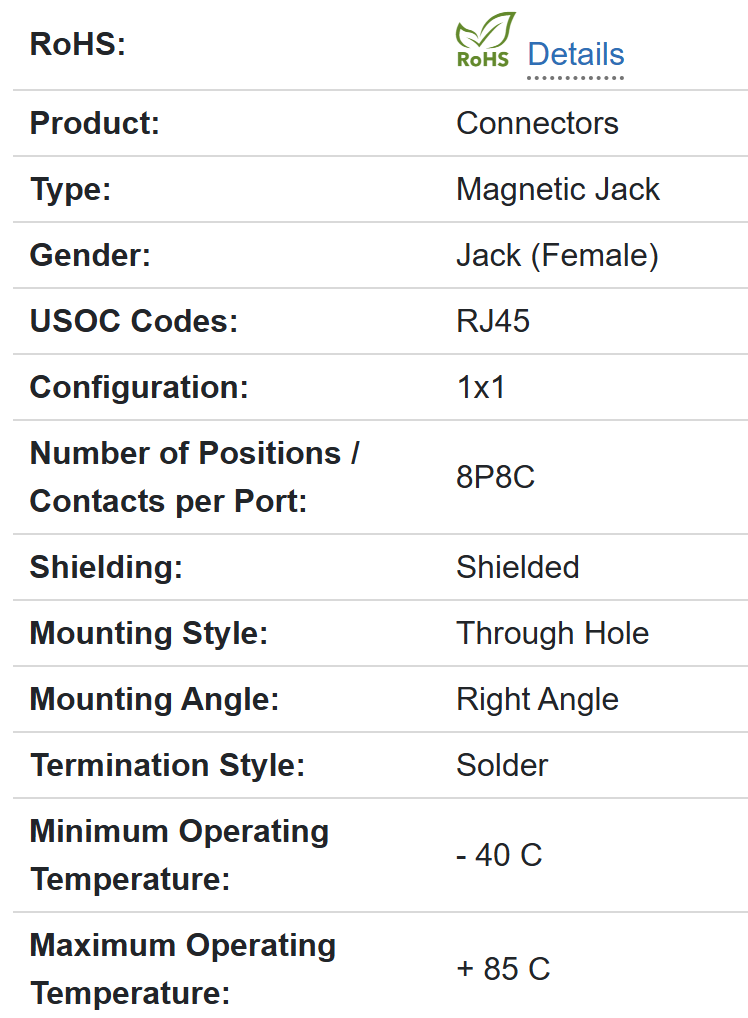Image resolution: width=748 pixels, height=1018 pixels.
Task: Click the Minimum Operating Temperature label
Action: coord(179,855)
